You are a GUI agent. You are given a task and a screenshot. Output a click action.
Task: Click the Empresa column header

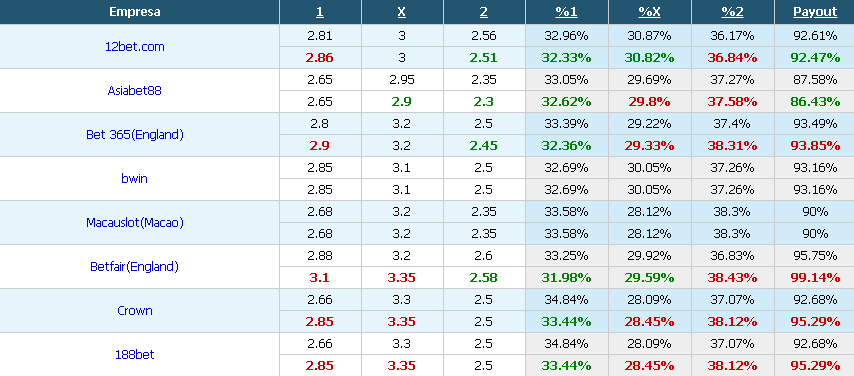click(135, 12)
